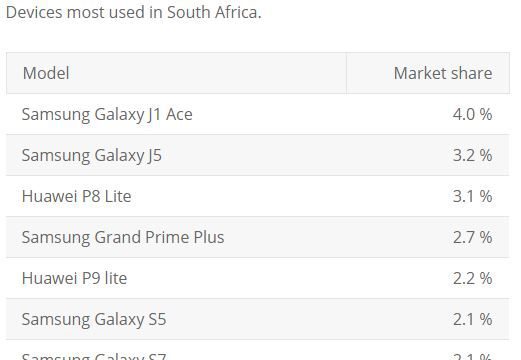Click the word 'Devices' in the heading
Screen dimensions: 521x360
34,12
